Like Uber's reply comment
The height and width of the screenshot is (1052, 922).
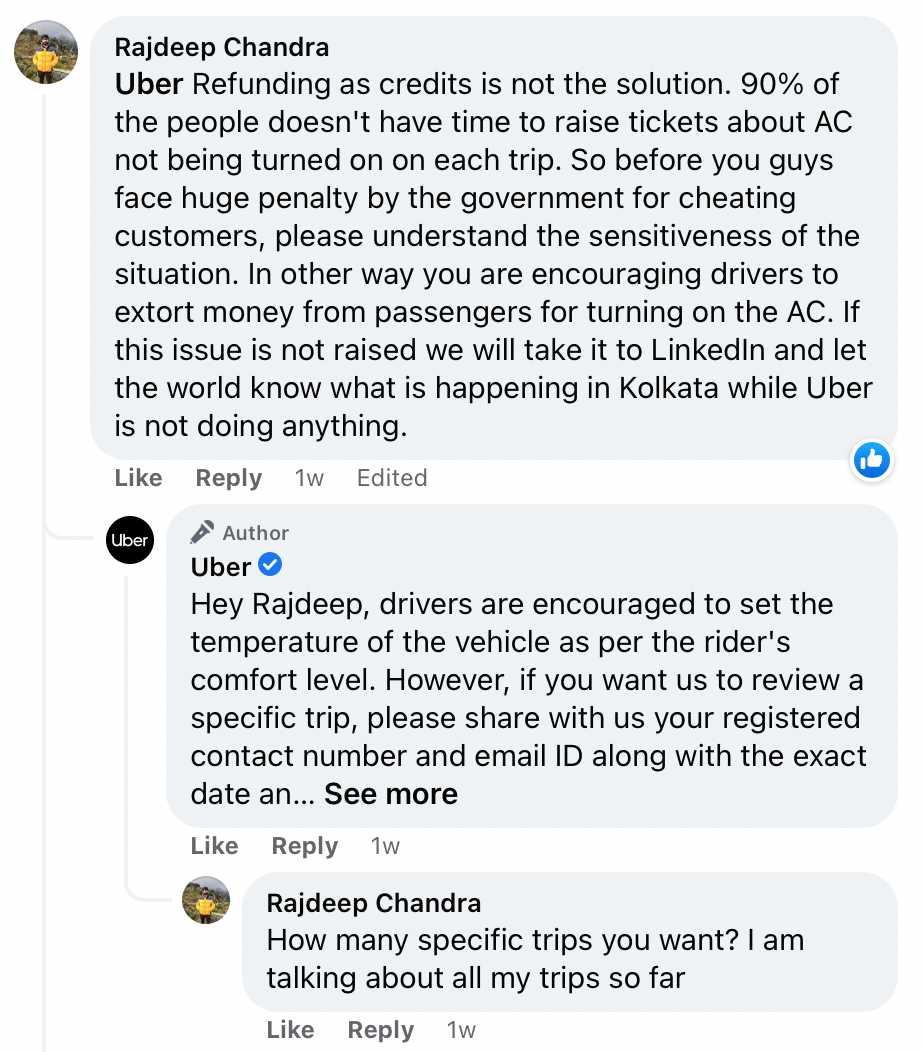click(x=214, y=846)
